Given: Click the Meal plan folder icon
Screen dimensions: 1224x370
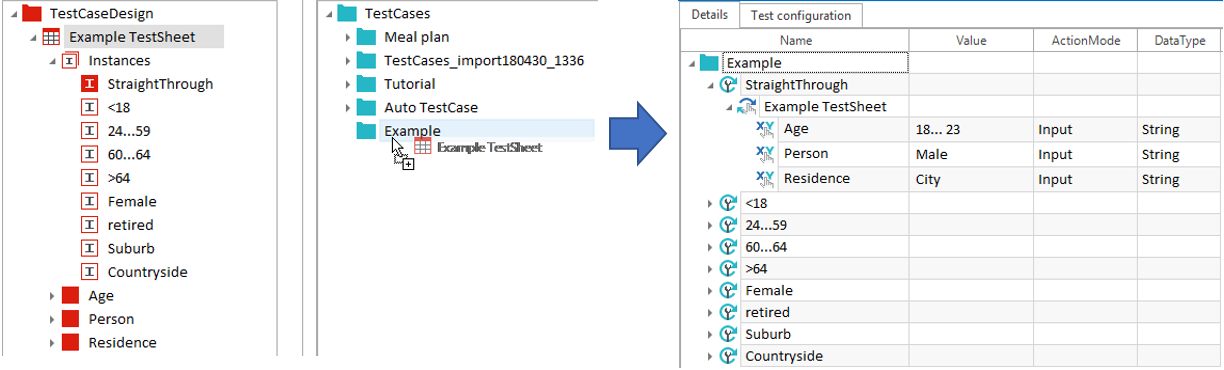Looking at the screenshot, I should click(367, 37).
